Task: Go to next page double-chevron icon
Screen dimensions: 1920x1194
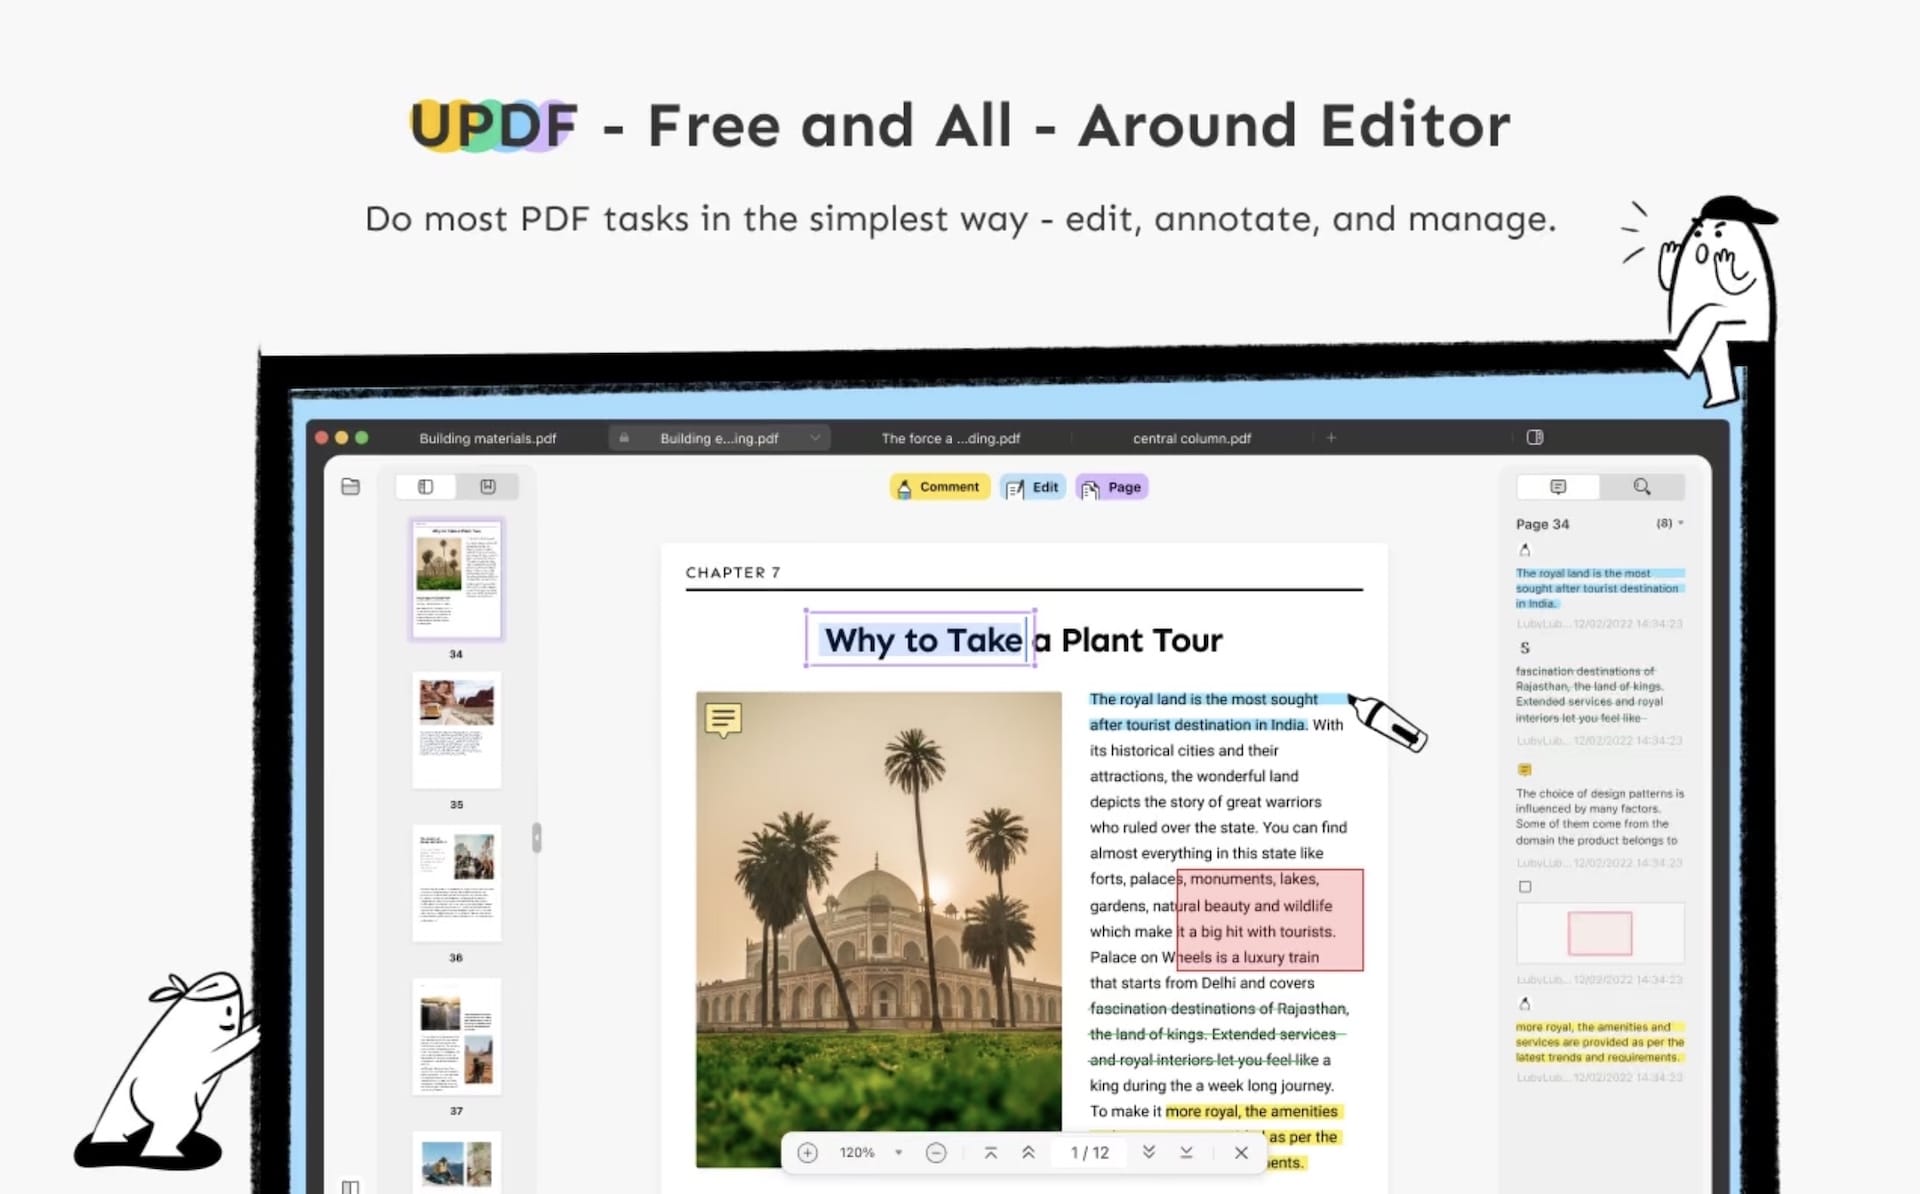Action: (x=1149, y=1153)
